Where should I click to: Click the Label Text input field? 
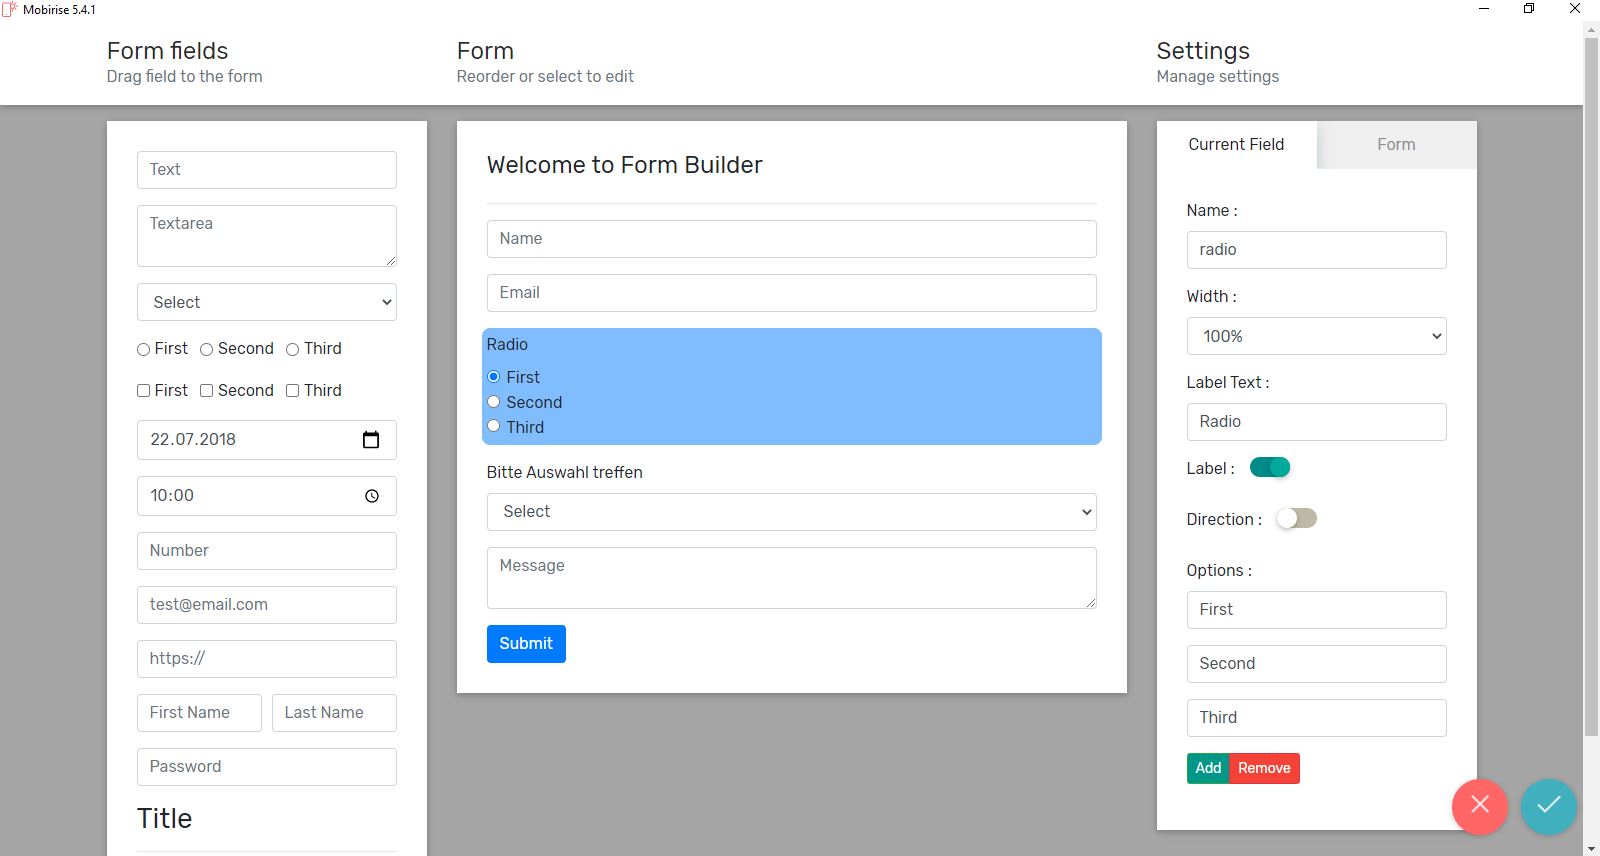pos(1316,422)
